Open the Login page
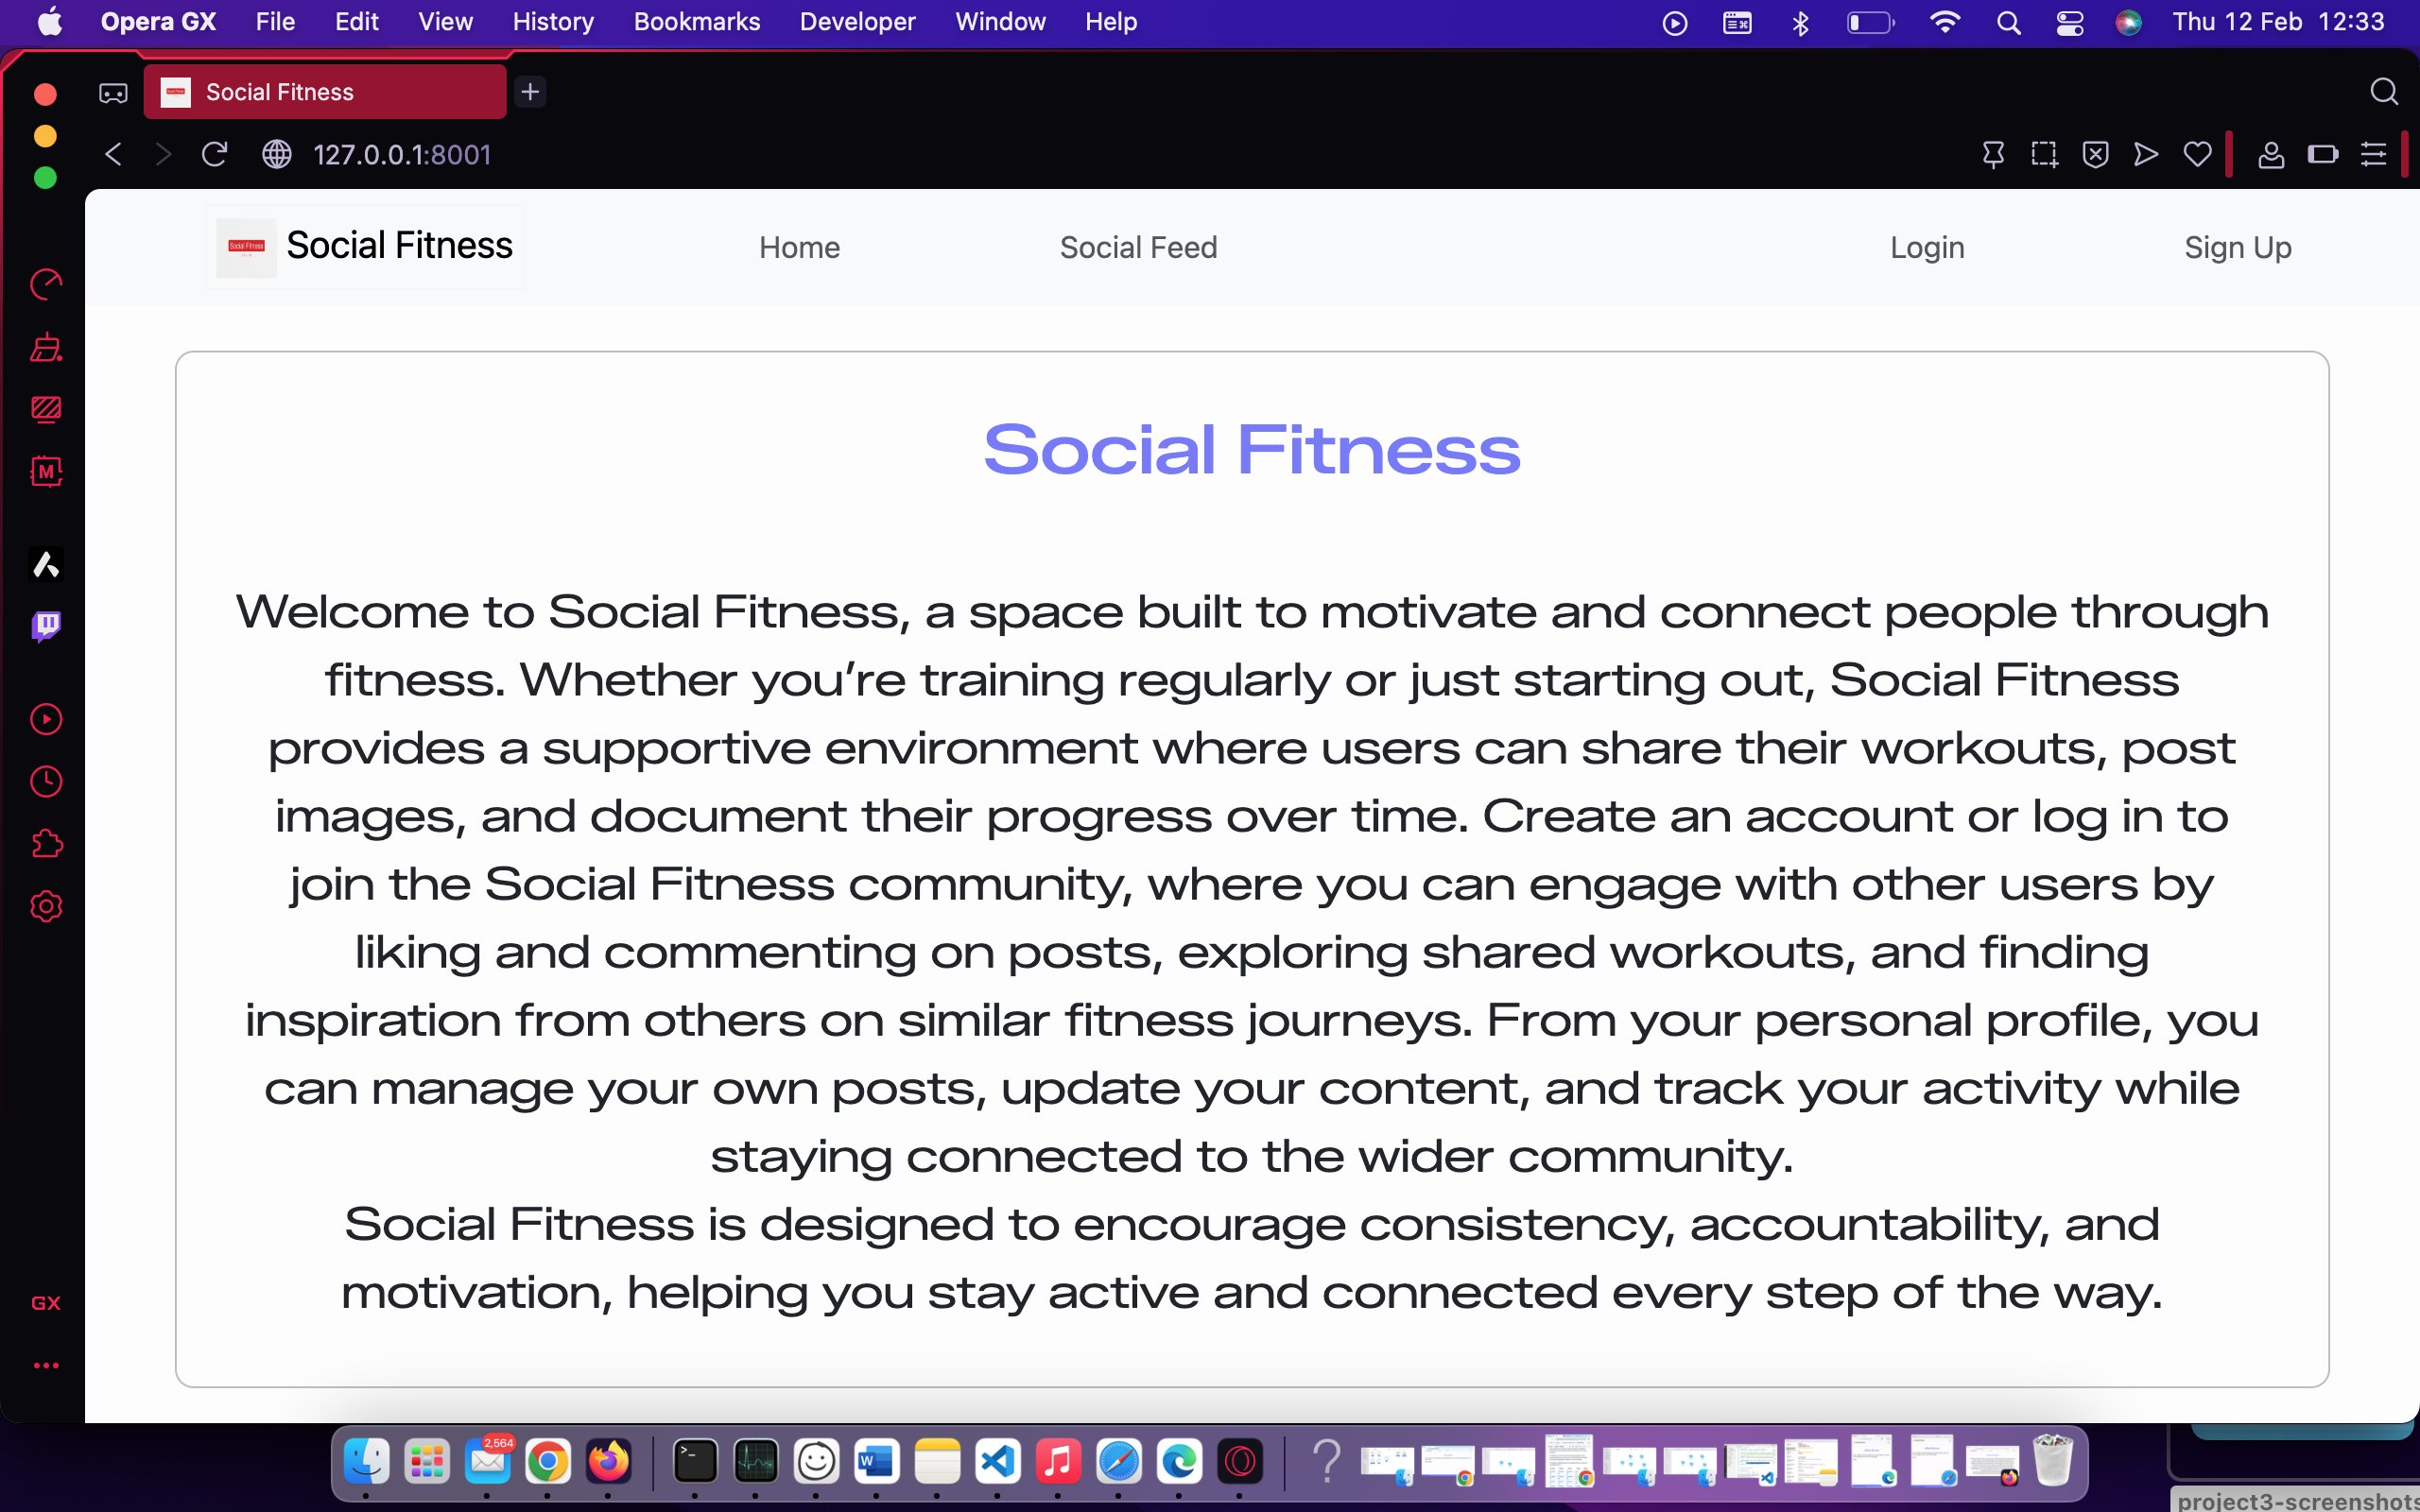The height and width of the screenshot is (1512, 2420). pyautogui.click(x=1926, y=247)
